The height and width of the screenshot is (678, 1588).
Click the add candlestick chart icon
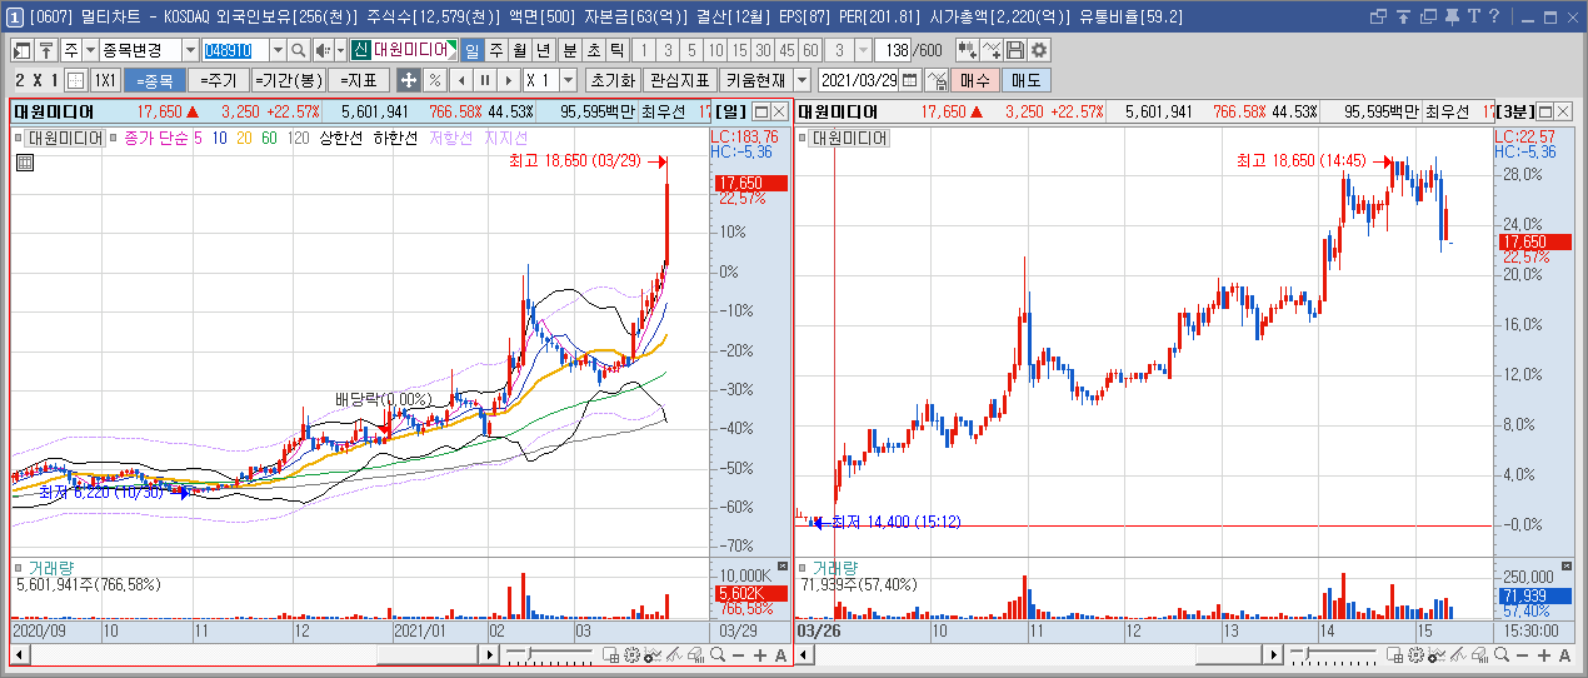tap(967, 50)
